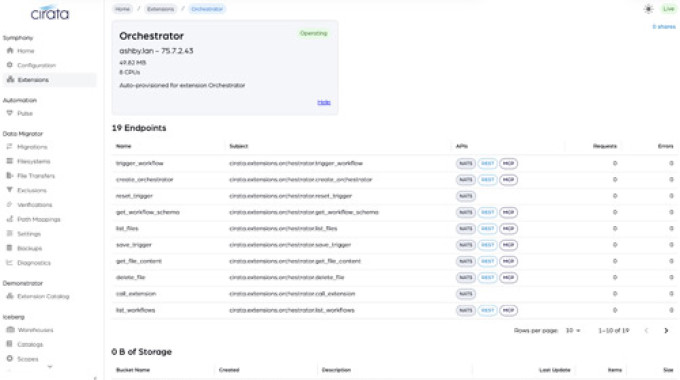Click MCP badge for save_trigger
This screenshot has height=380, width=680.
(508, 245)
